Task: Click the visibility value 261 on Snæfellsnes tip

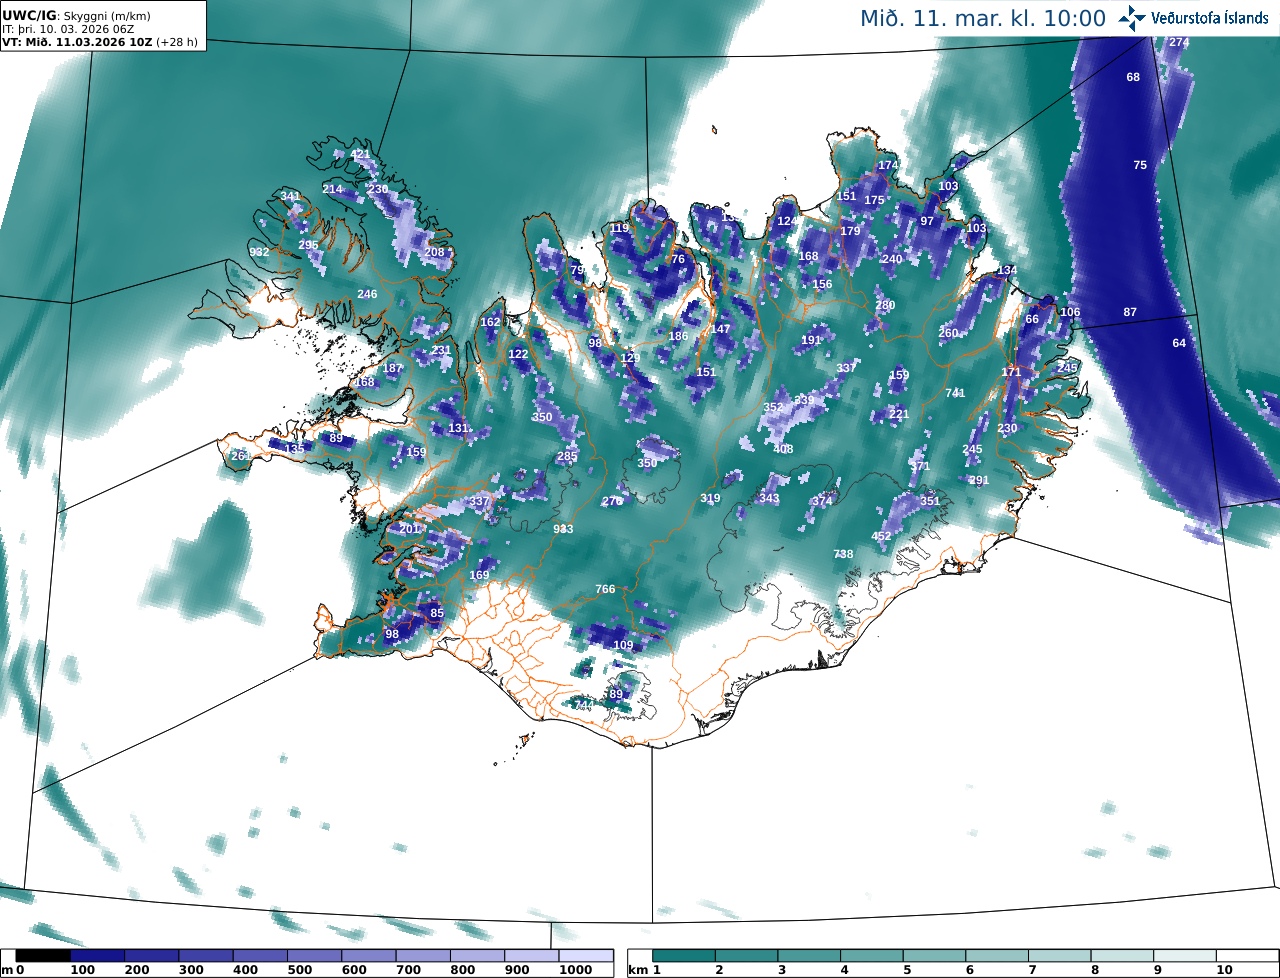Action: 240,456
